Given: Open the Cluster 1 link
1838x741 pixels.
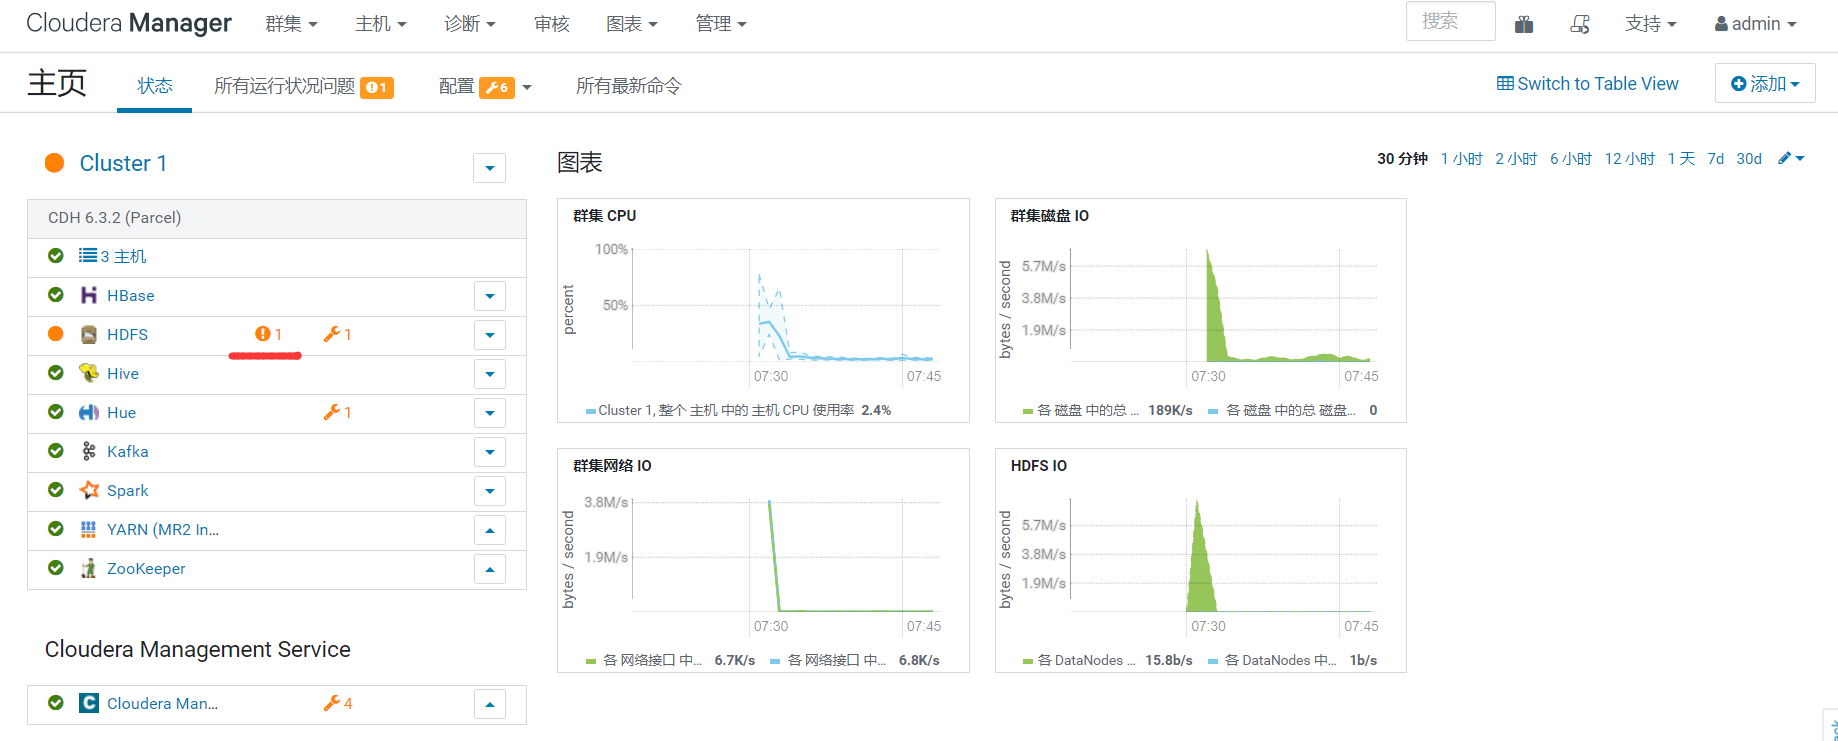Looking at the screenshot, I should (x=123, y=163).
